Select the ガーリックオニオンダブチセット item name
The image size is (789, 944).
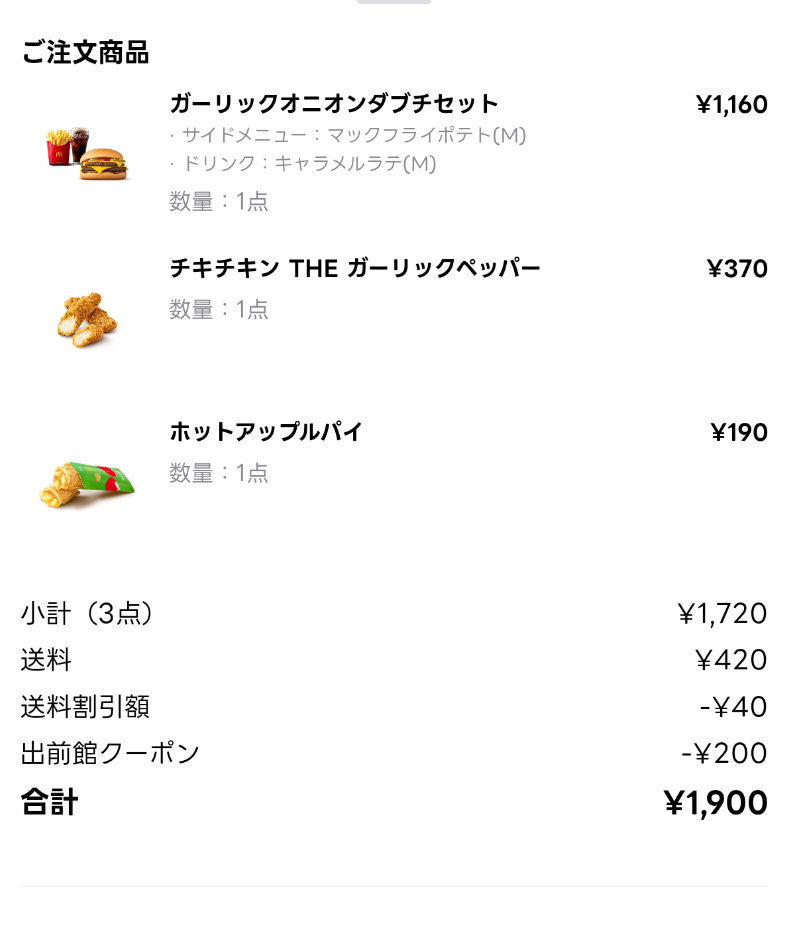point(334,104)
